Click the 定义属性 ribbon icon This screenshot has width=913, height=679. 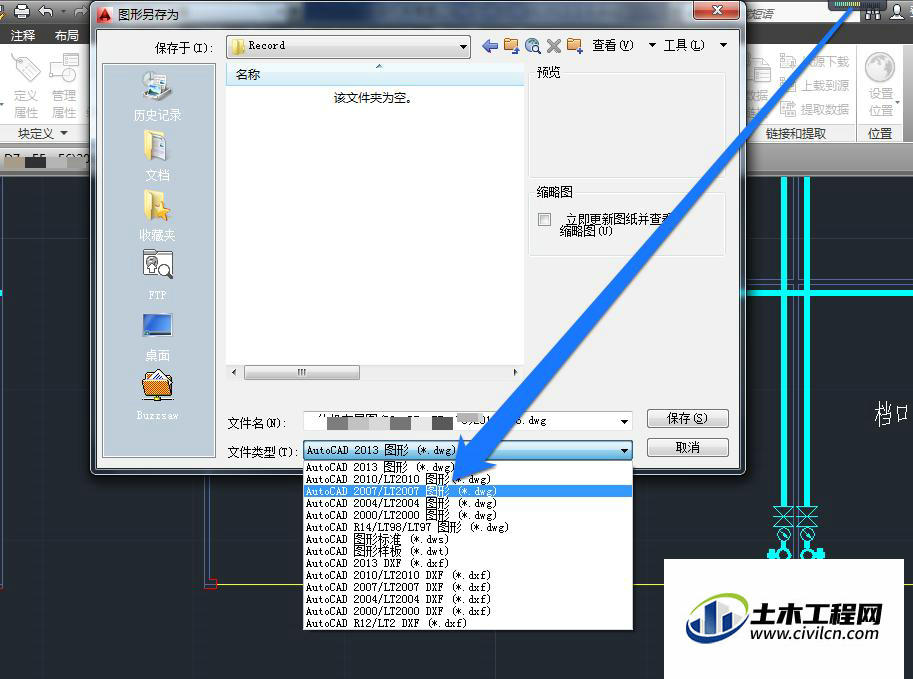[x=26, y=86]
